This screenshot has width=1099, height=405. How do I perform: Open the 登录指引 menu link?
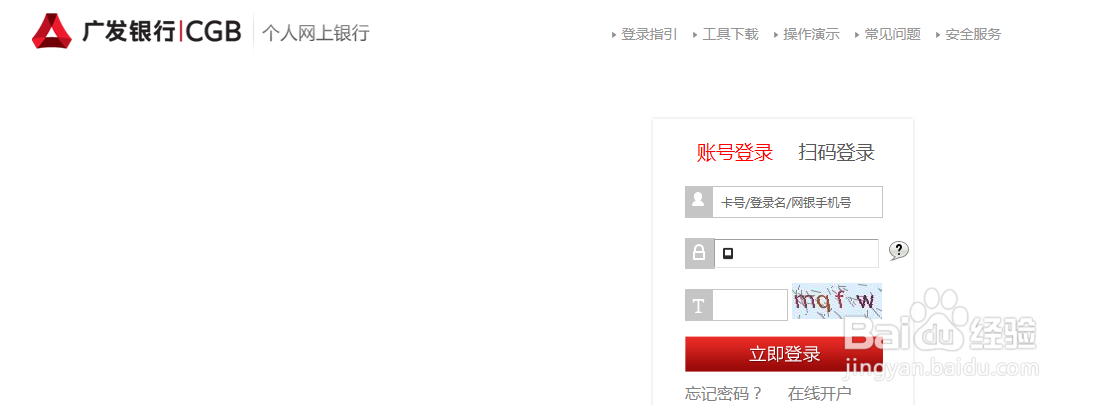649,34
